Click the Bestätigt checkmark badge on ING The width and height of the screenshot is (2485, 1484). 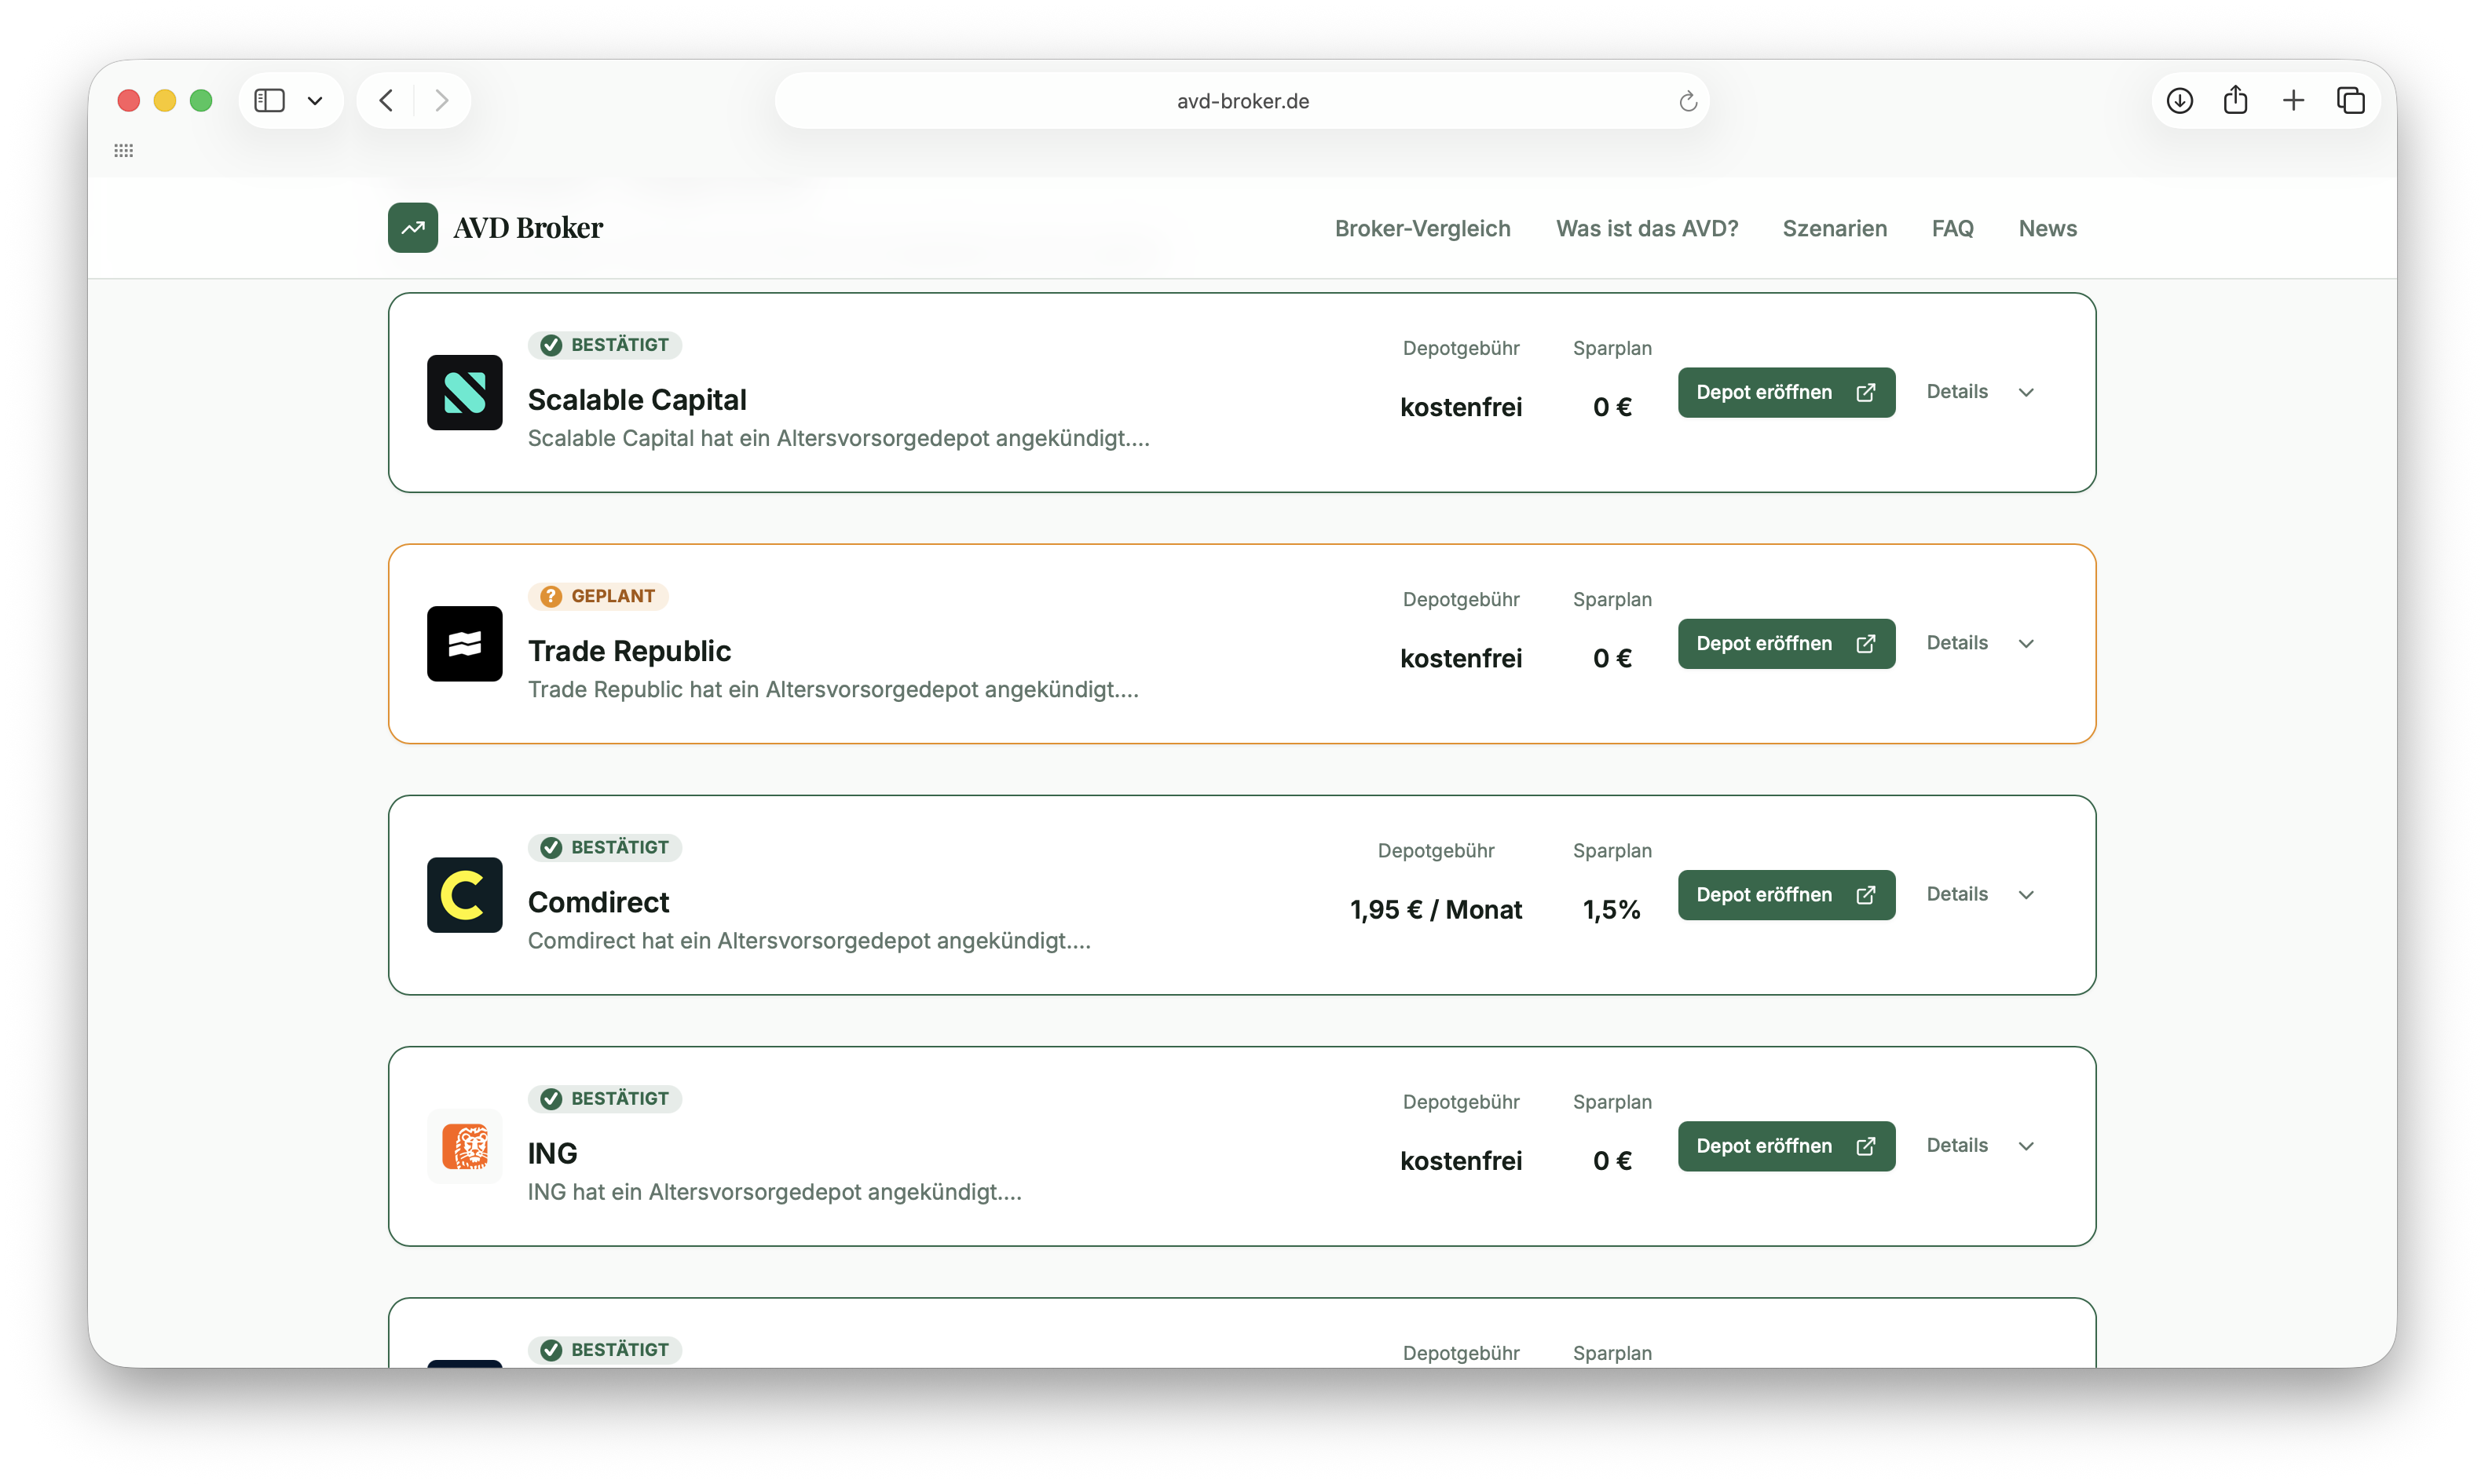pos(604,1098)
